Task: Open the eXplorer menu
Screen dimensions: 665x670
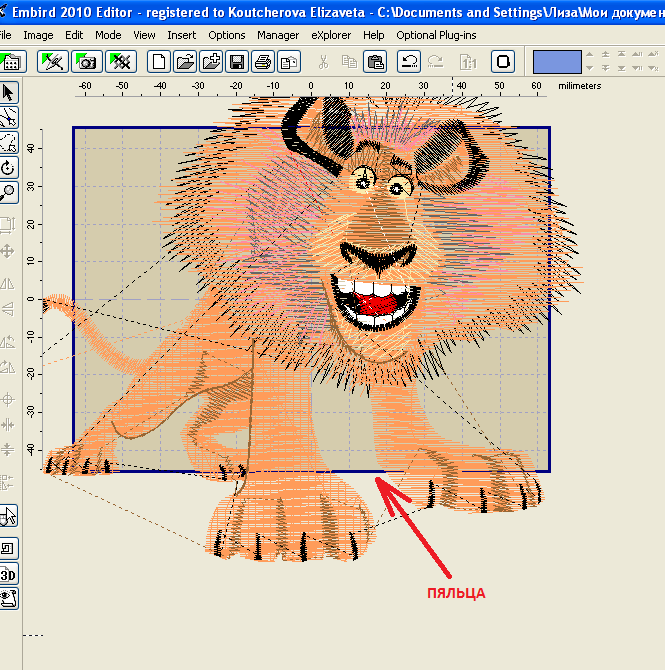Action: (331, 35)
